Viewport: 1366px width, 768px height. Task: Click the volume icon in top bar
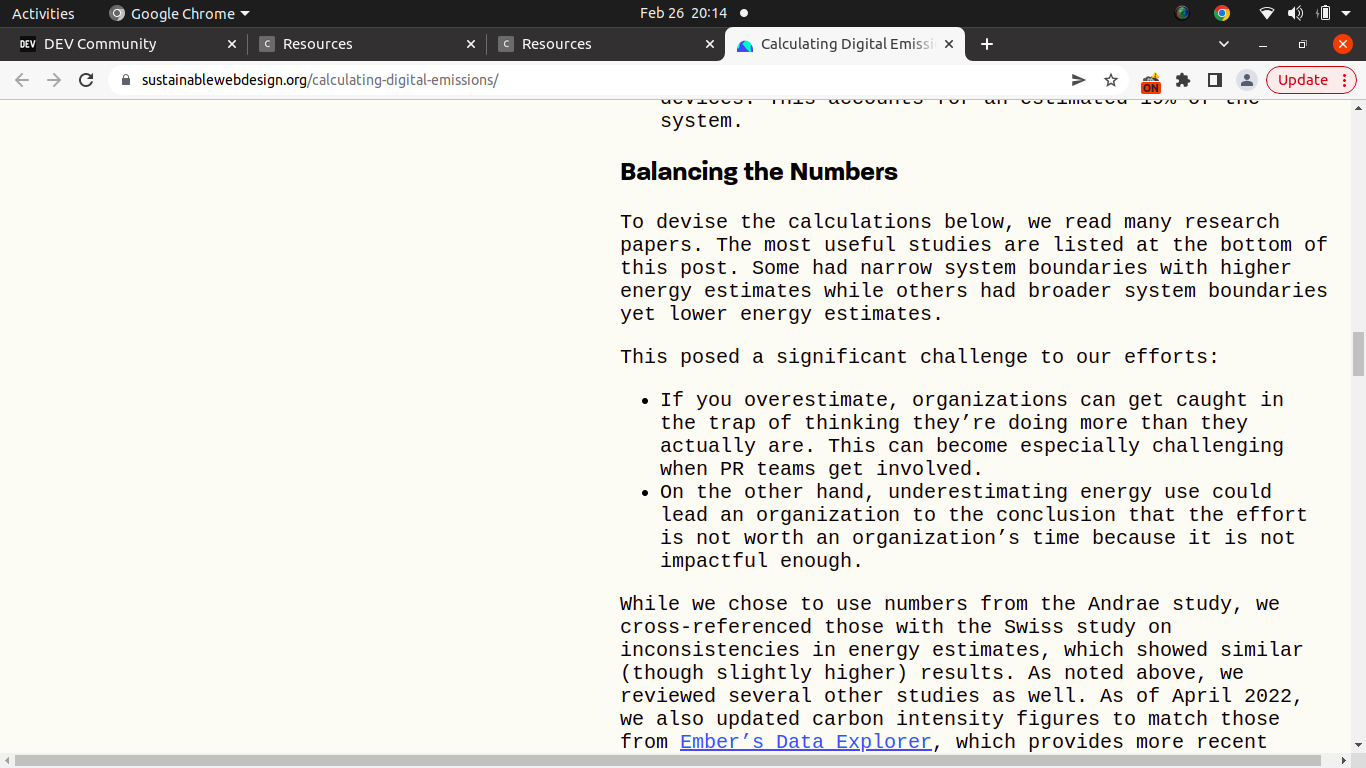[x=1295, y=13]
